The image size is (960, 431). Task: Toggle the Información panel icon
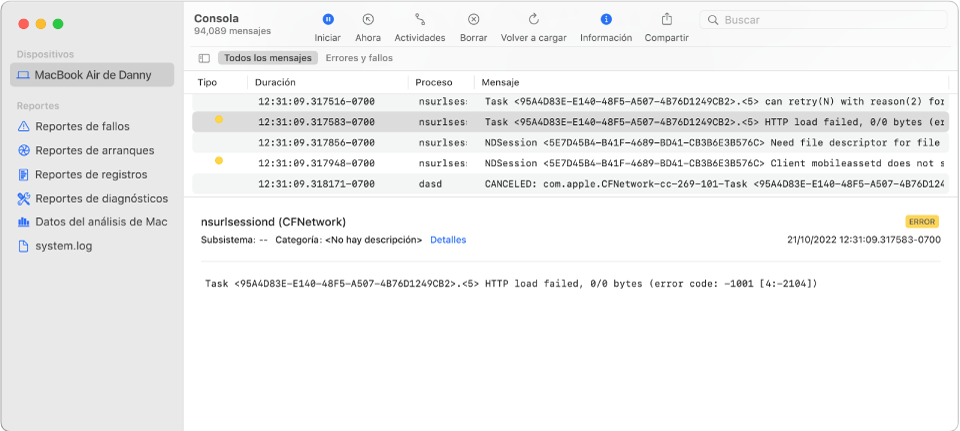[x=606, y=20]
